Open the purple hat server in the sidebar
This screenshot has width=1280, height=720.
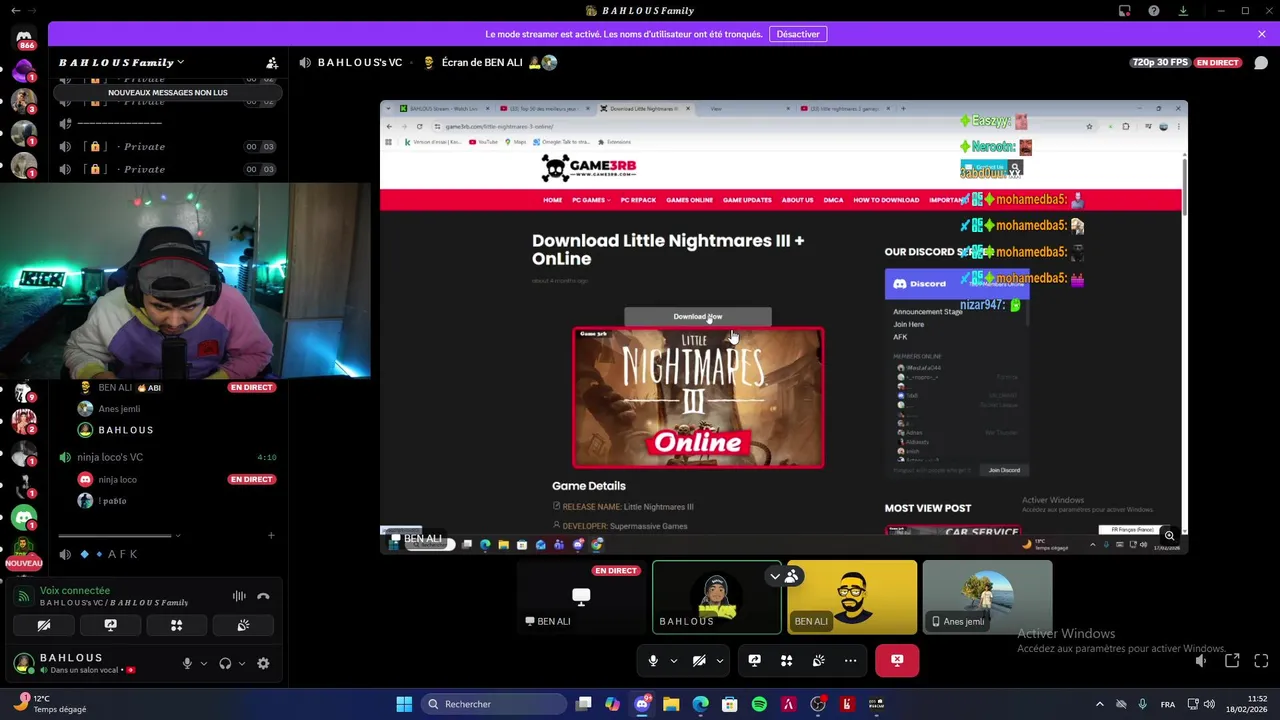point(24,71)
